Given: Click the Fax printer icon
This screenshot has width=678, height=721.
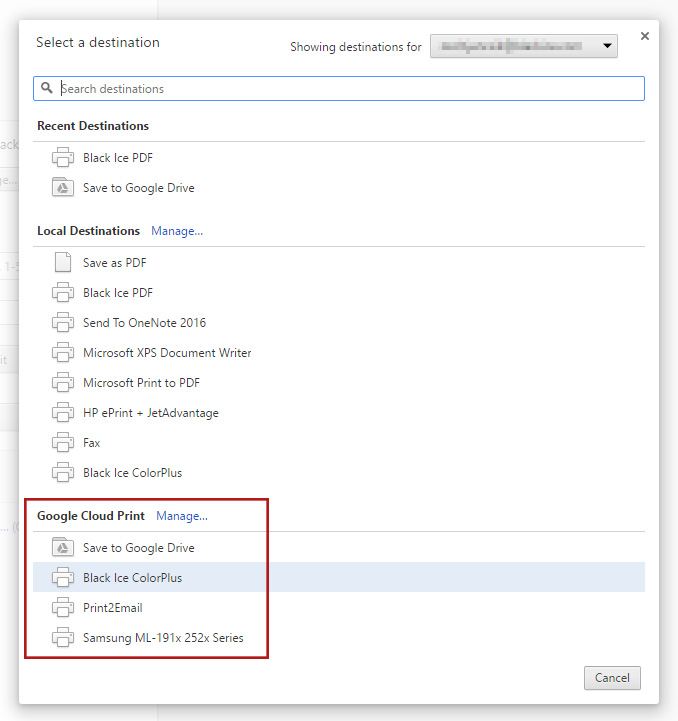Looking at the screenshot, I should (63, 443).
